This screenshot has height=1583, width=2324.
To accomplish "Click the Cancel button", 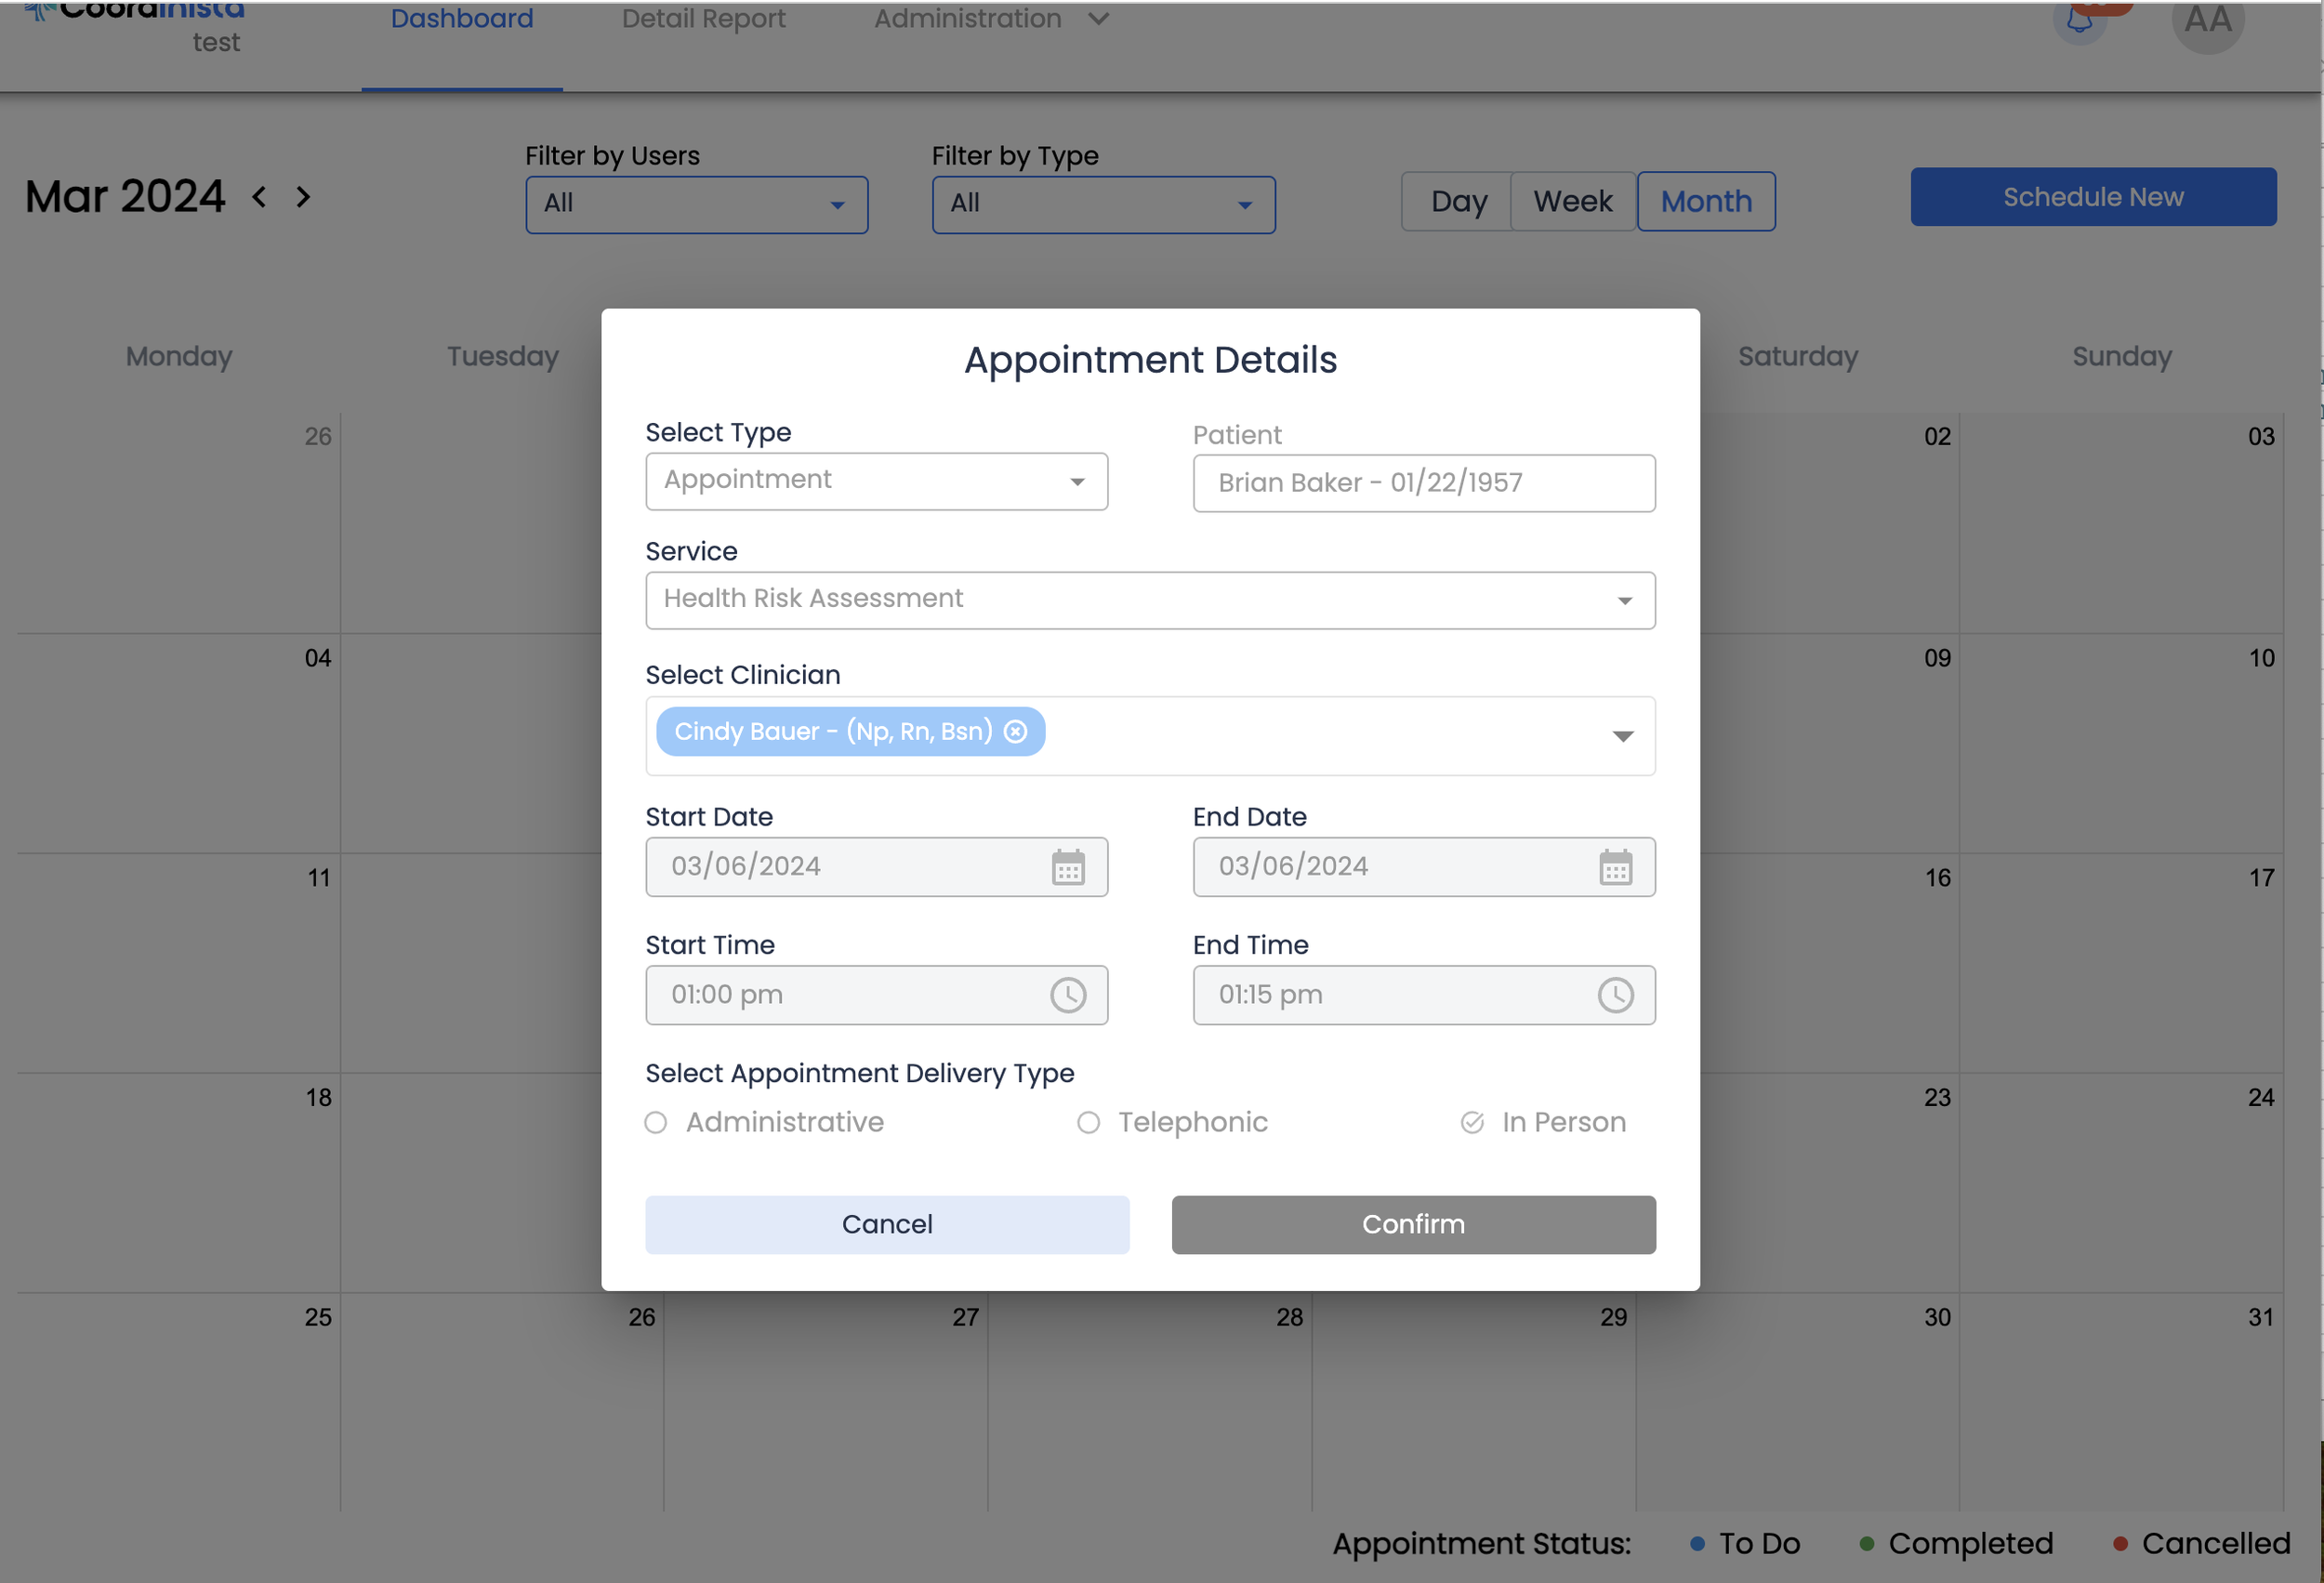I will pos(887,1224).
